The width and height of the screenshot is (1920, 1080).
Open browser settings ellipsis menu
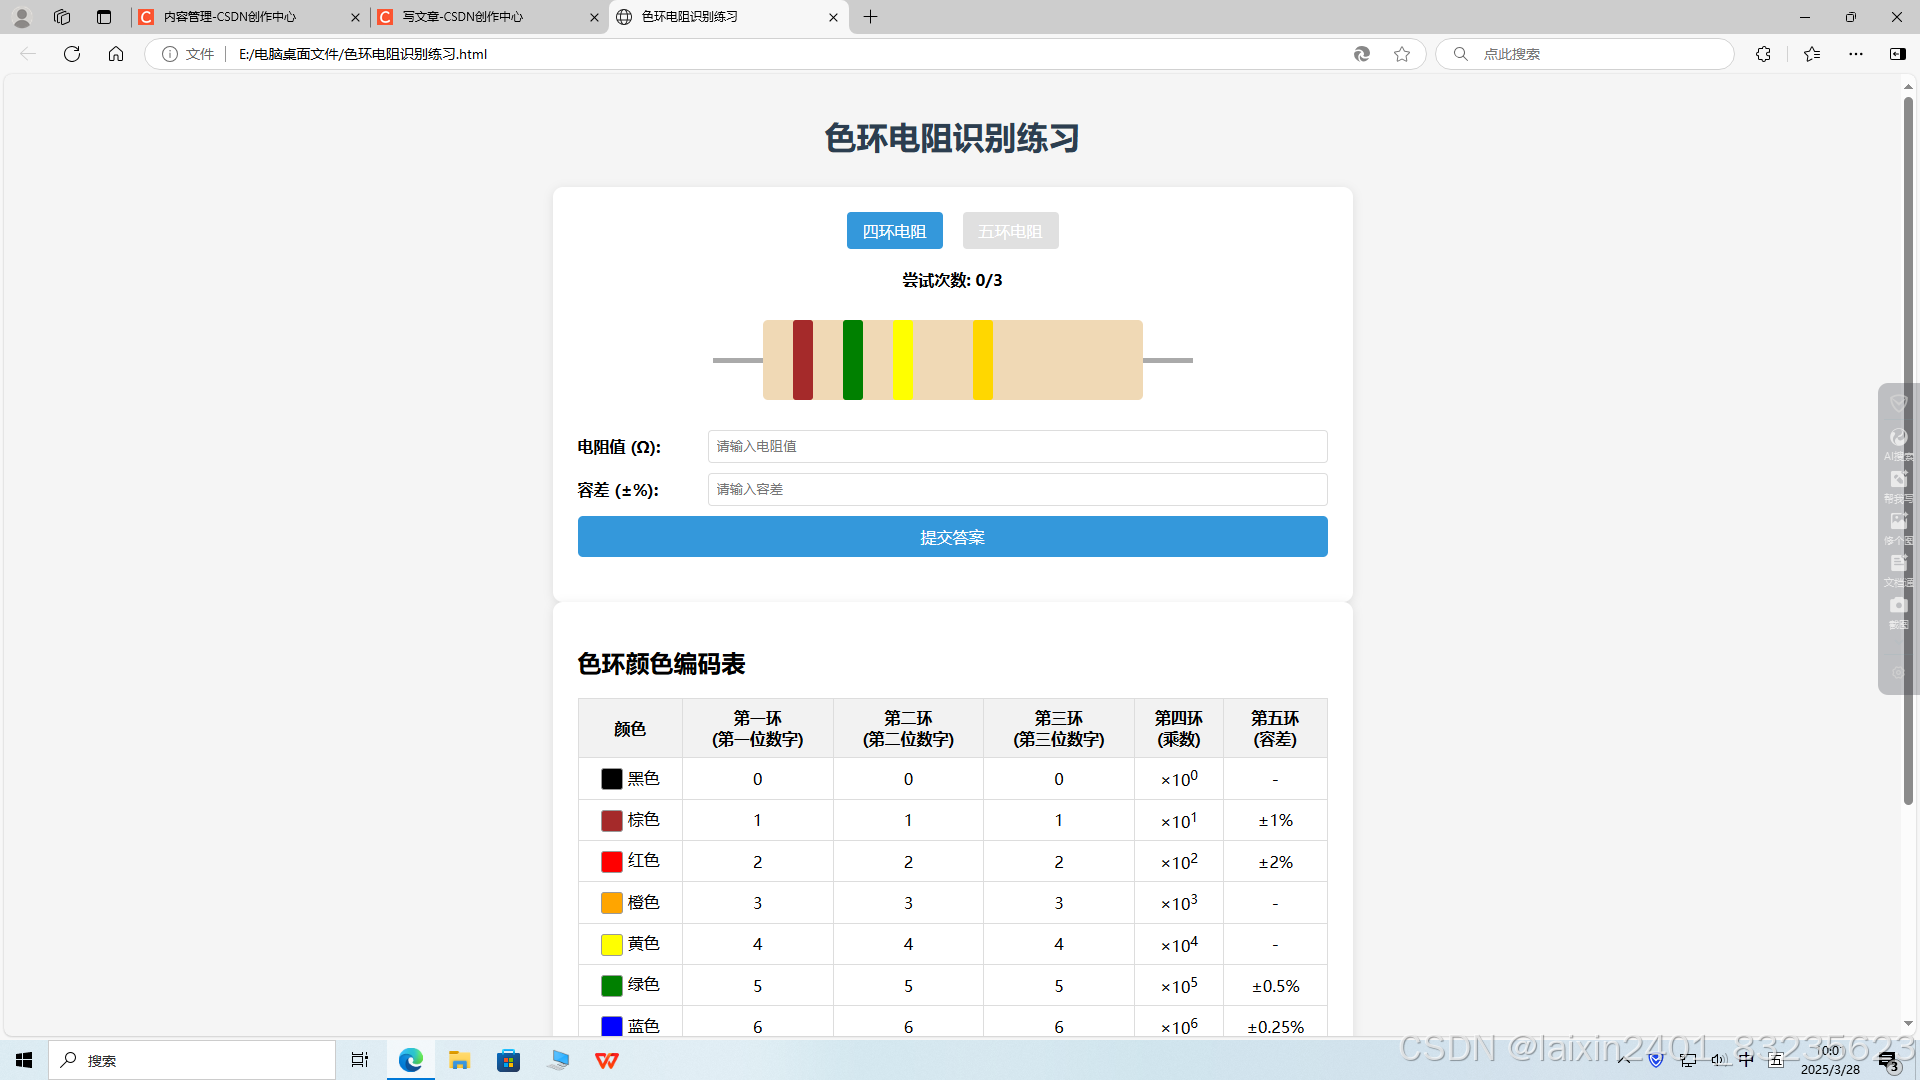[x=1856, y=54]
